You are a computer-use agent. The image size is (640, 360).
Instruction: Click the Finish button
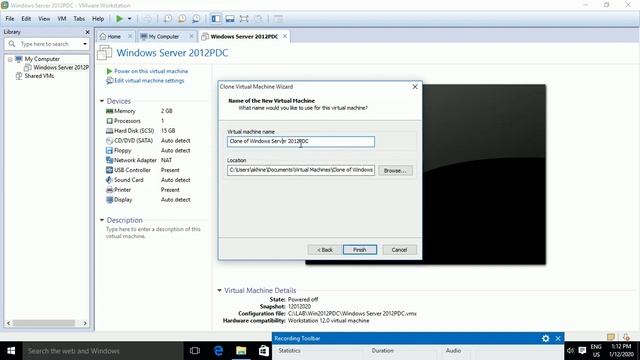tap(360, 250)
